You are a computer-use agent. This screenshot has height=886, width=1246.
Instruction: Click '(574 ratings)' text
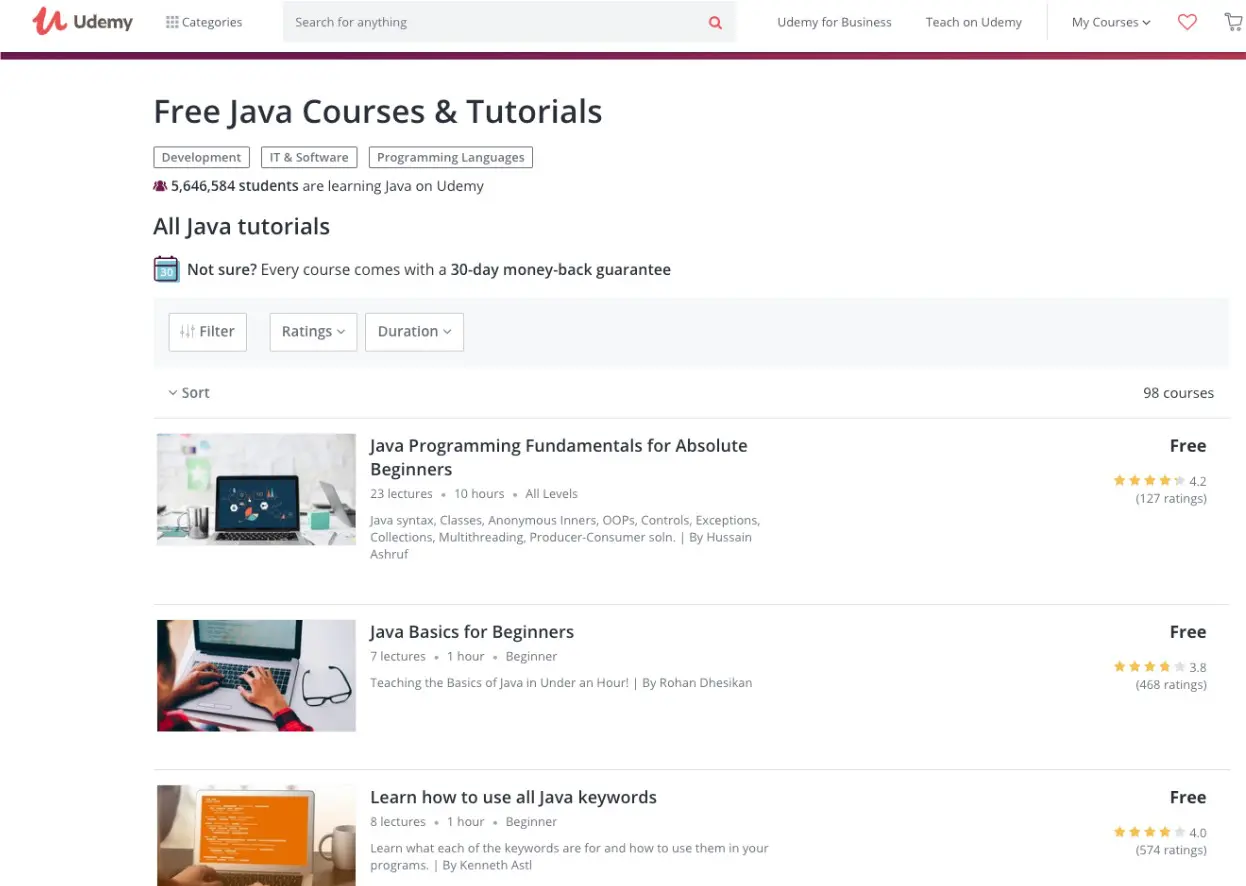click(1171, 851)
